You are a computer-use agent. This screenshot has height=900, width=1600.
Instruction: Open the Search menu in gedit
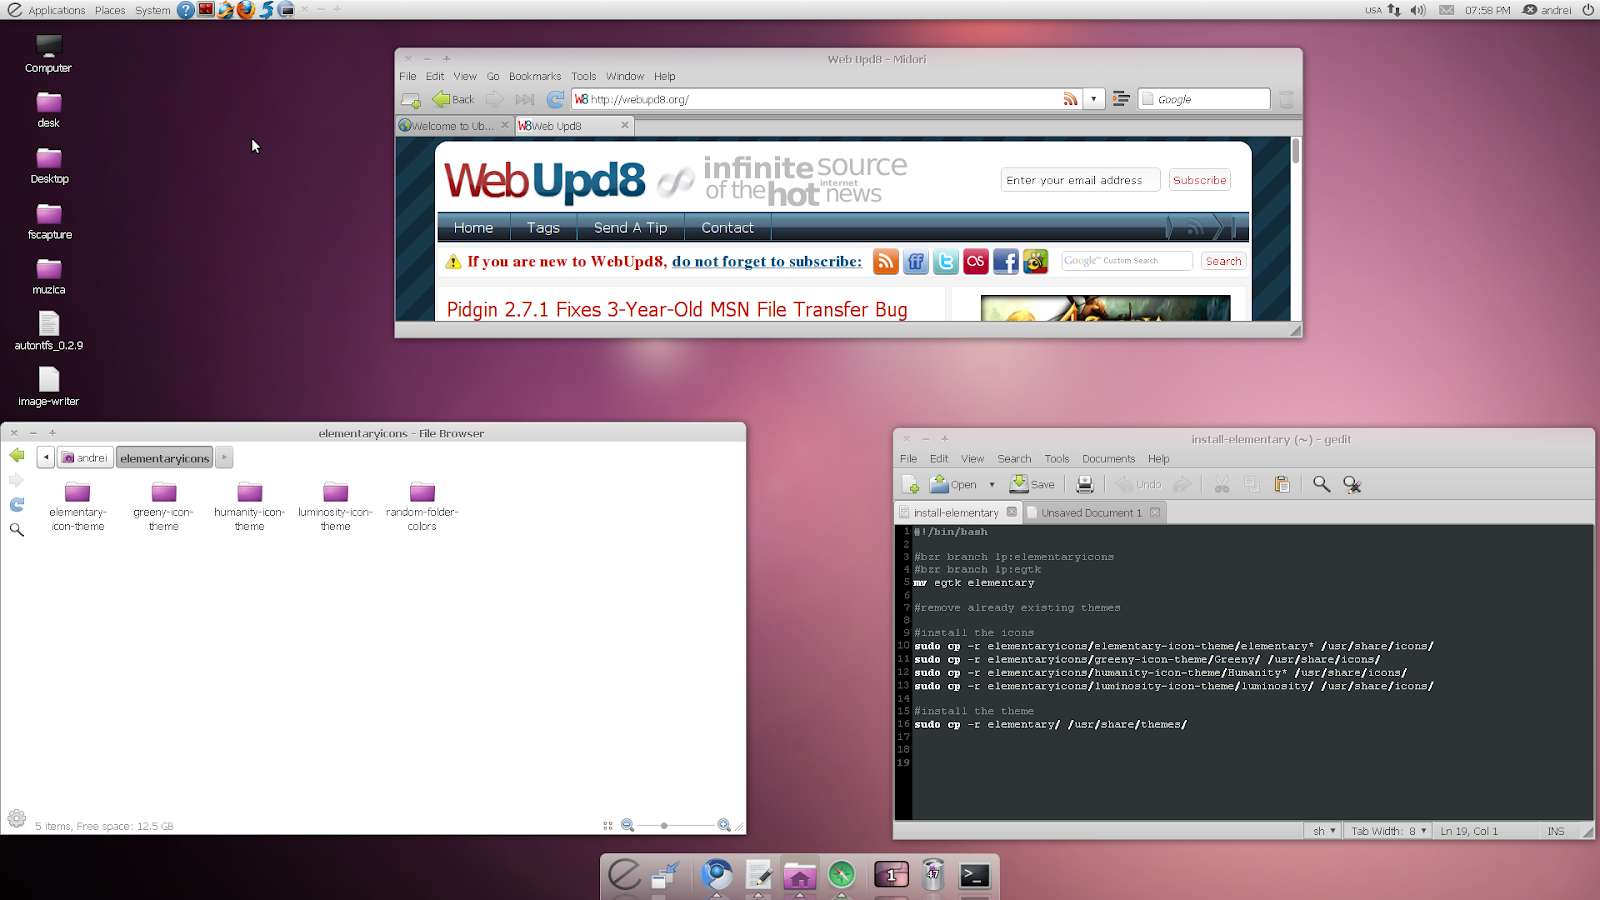pyautogui.click(x=1014, y=459)
